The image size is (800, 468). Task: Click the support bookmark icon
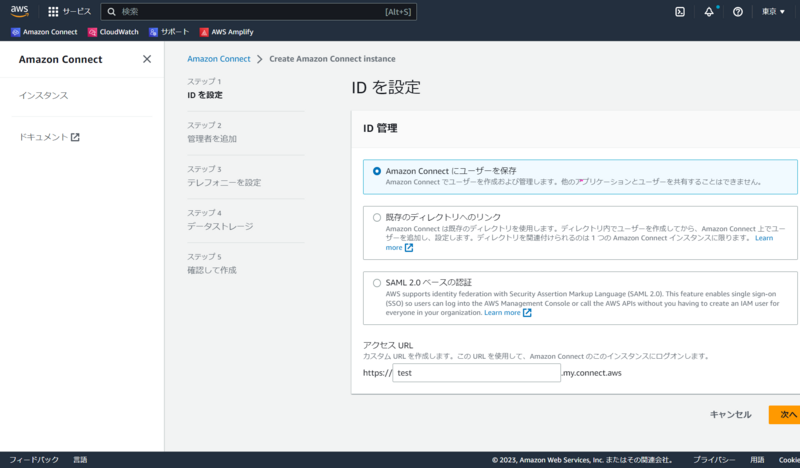tap(154, 32)
